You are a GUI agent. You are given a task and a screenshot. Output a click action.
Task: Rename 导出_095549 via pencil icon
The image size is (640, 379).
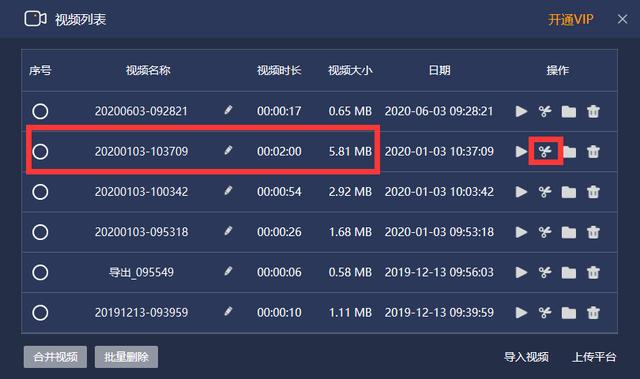point(228,270)
